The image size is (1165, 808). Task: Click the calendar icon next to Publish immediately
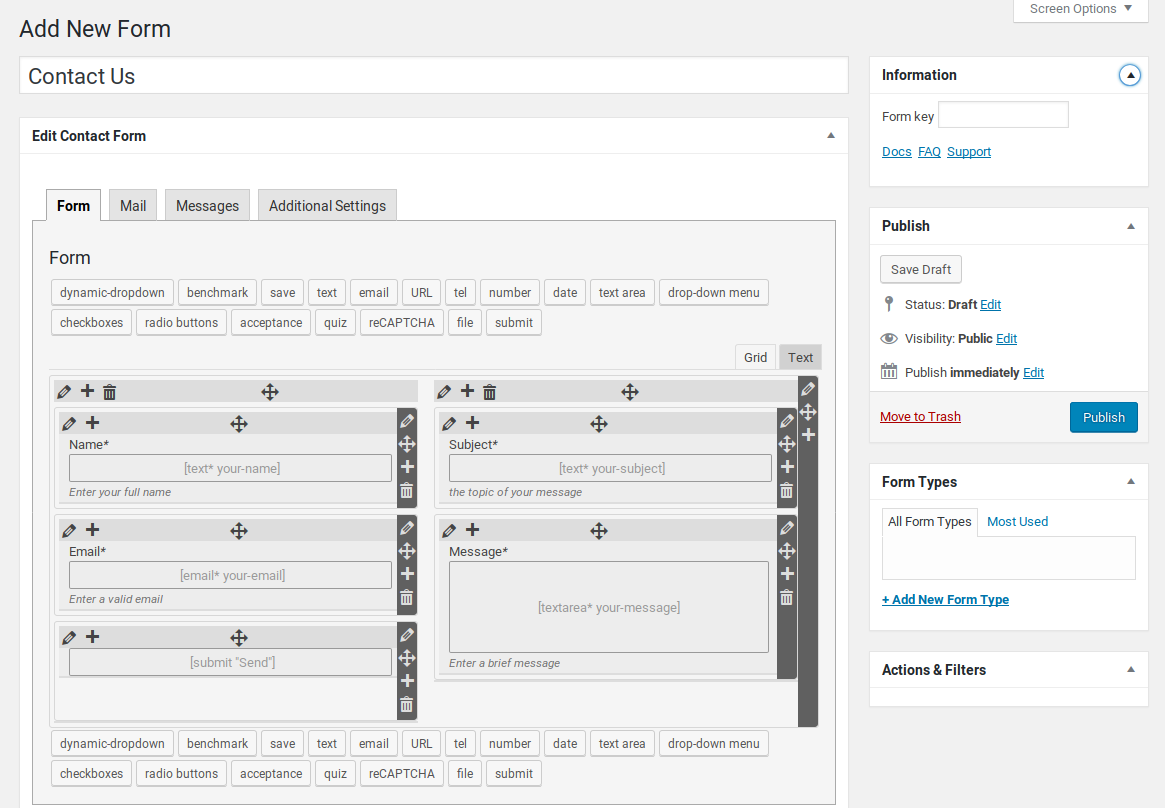889,371
